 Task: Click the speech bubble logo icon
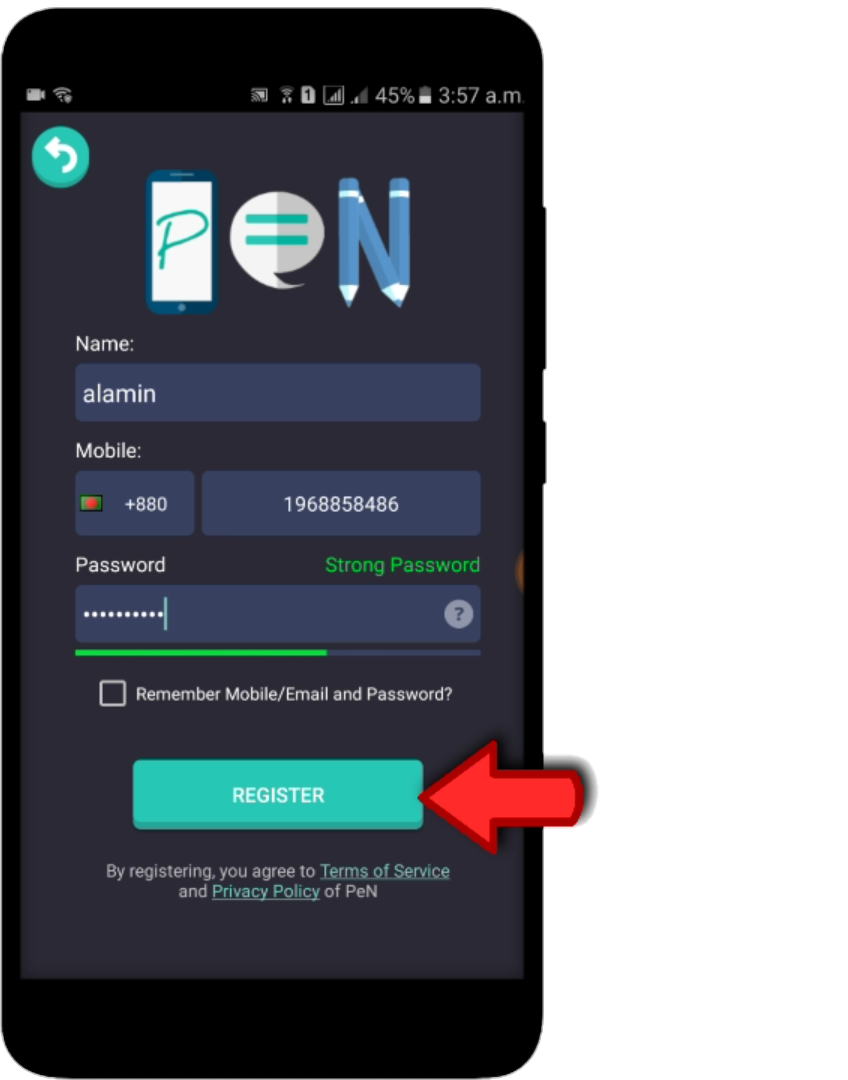pyautogui.click(x=276, y=240)
